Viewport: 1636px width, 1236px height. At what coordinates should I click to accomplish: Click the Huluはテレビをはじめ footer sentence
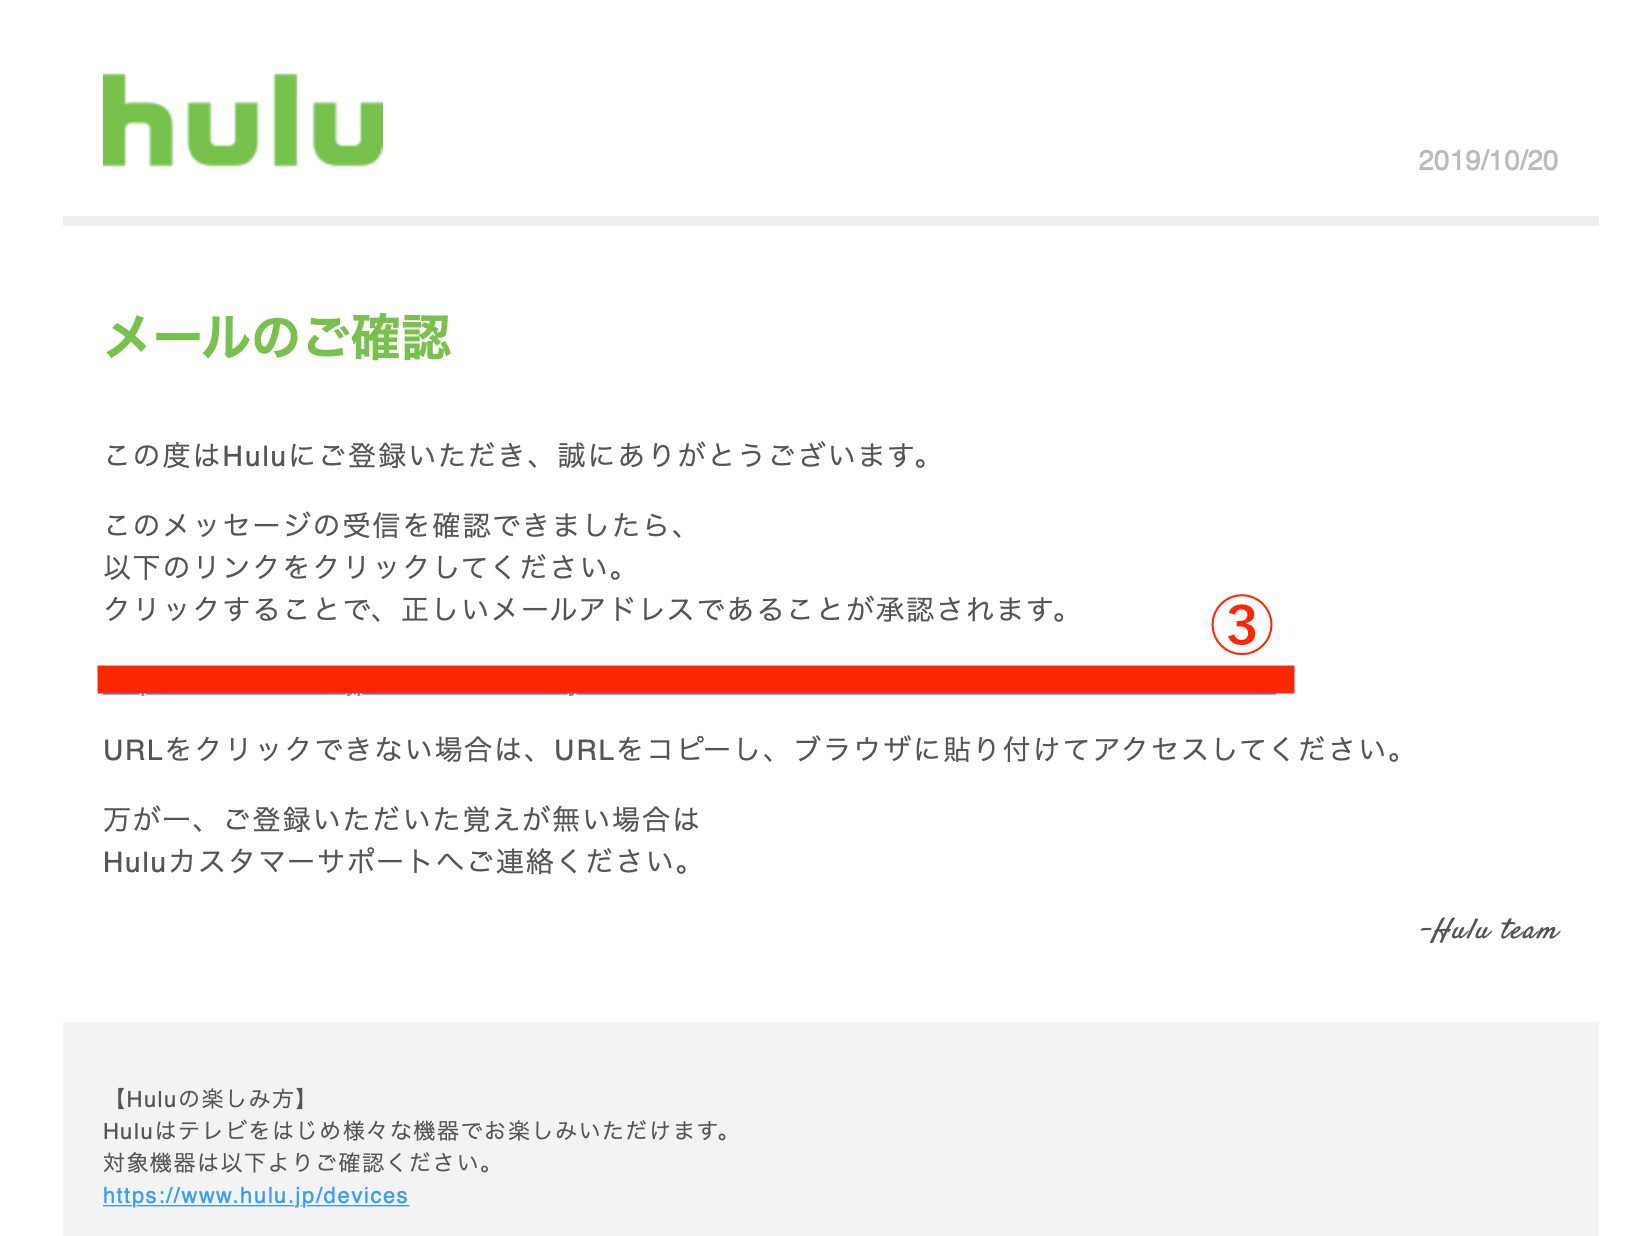418,1131
